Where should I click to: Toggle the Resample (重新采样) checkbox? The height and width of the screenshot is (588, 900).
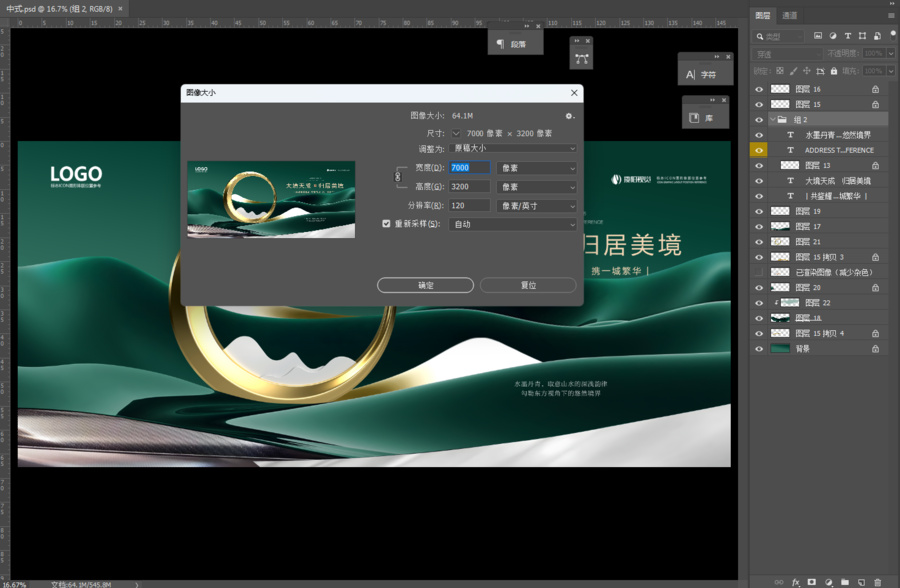[x=386, y=224]
